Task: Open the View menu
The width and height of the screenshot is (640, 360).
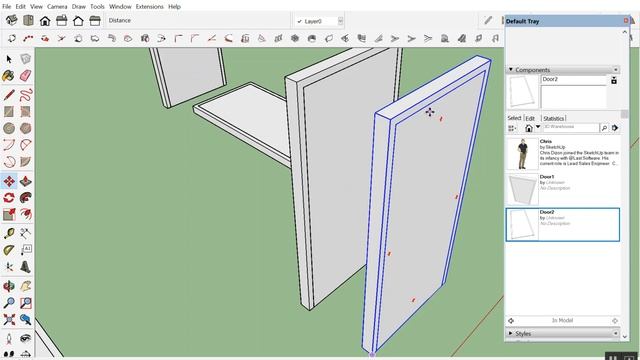Action: point(36,7)
